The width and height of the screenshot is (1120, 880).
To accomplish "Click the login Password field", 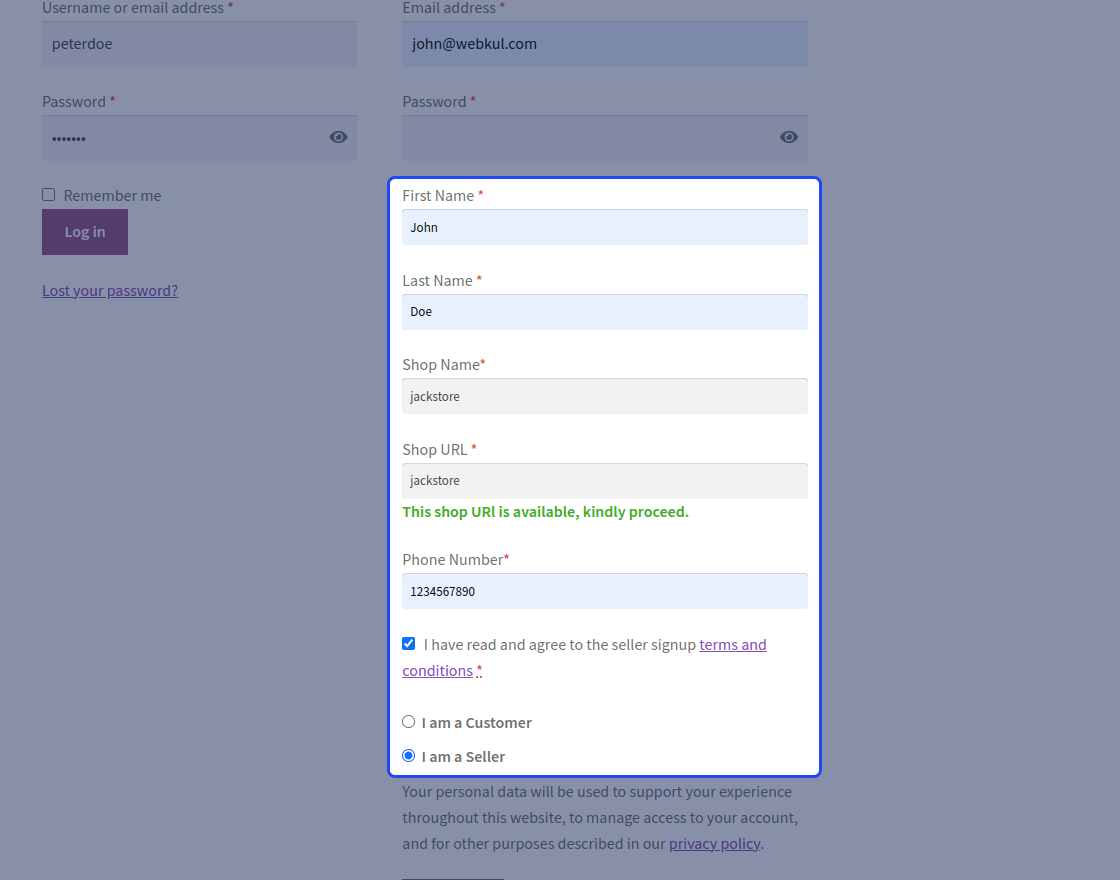I will 180,137.
